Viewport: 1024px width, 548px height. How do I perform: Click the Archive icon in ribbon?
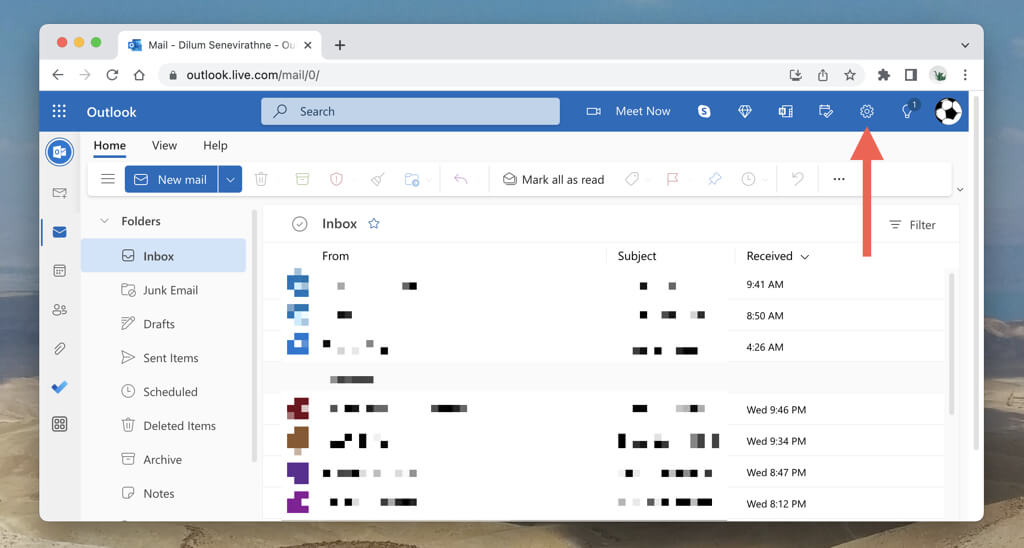302,179
